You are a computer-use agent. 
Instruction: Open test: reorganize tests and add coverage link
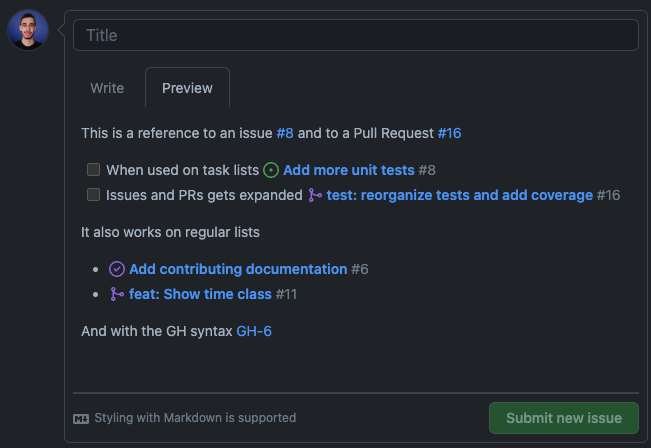[x=459, y=195]
